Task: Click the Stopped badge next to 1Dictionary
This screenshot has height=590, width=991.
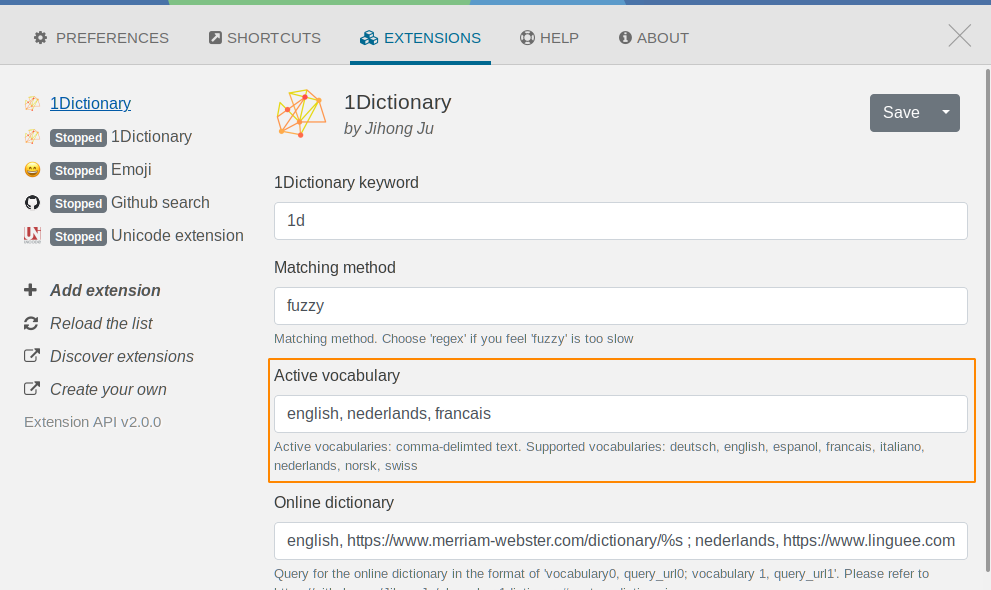Action: point(78,138)
